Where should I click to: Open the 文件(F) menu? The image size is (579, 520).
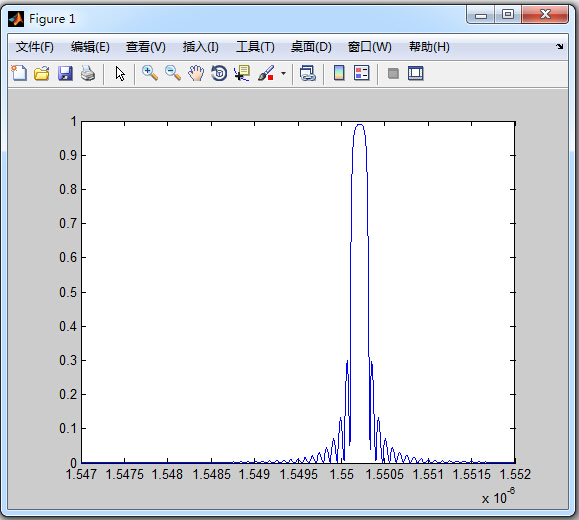coord(35,47)
